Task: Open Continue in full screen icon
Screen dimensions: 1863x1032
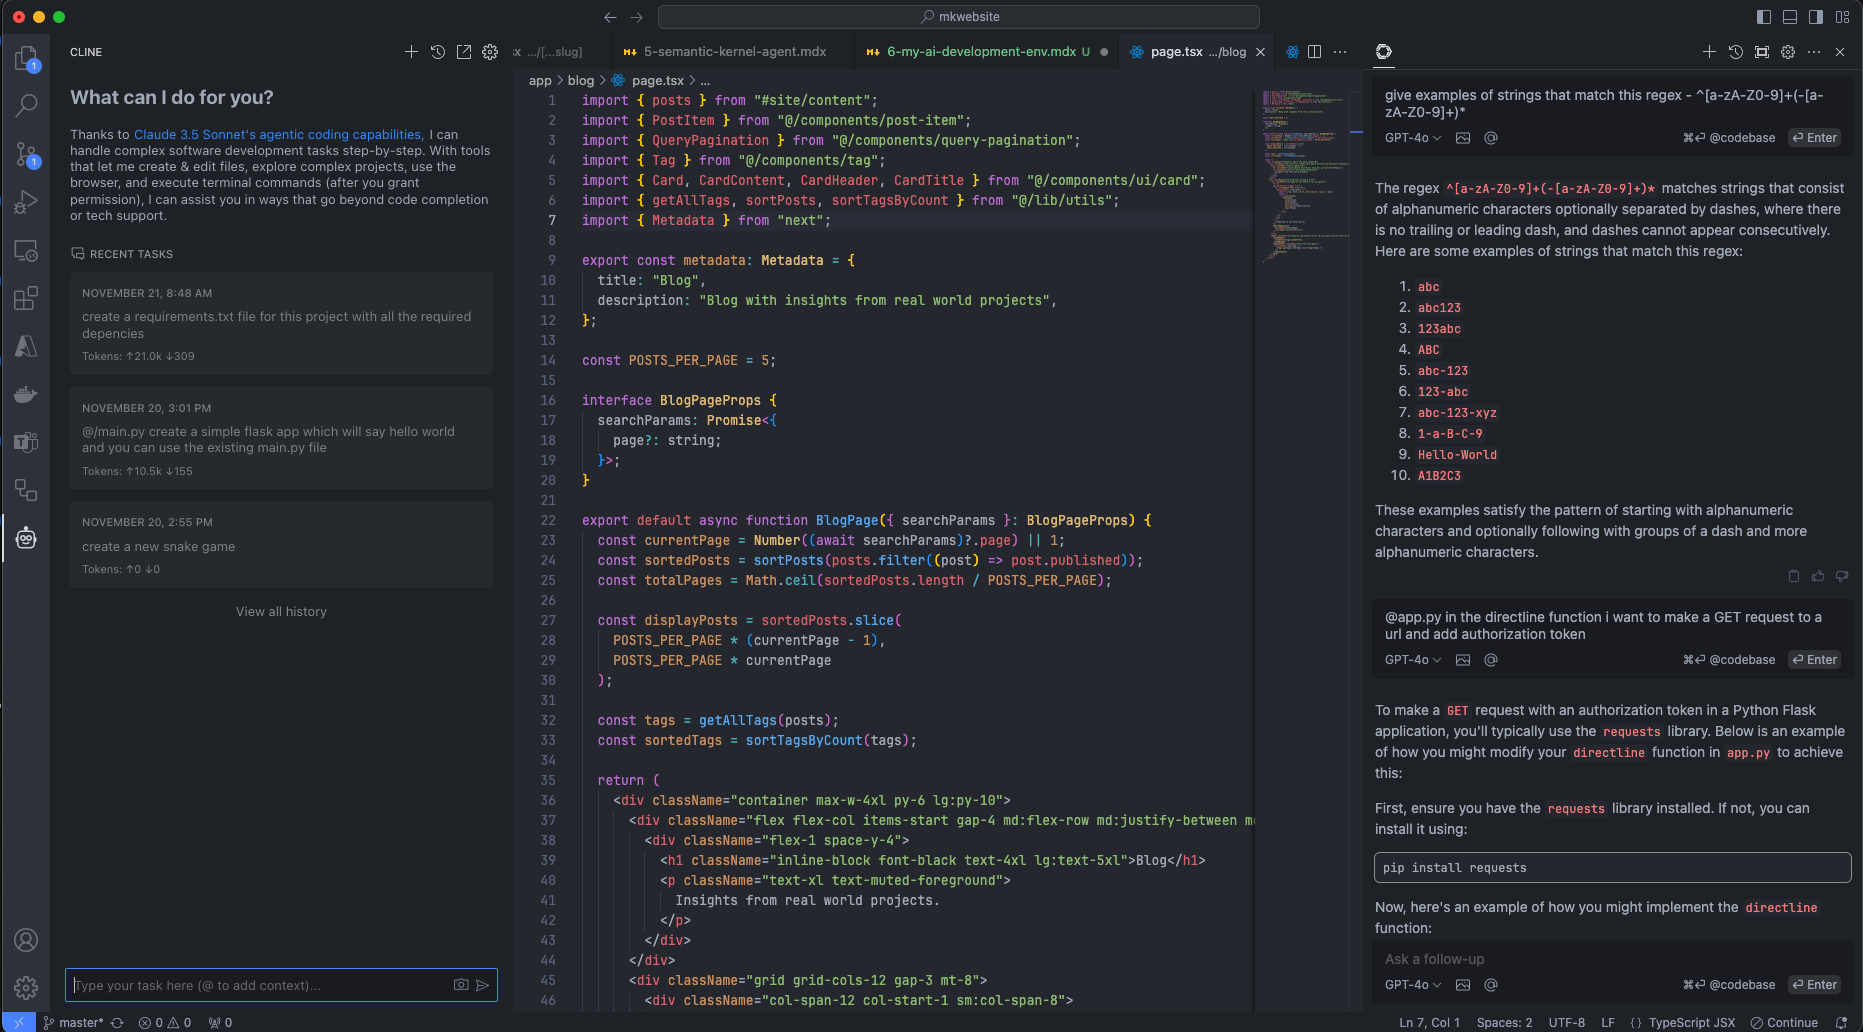Action: click(x=1762, y=52)
